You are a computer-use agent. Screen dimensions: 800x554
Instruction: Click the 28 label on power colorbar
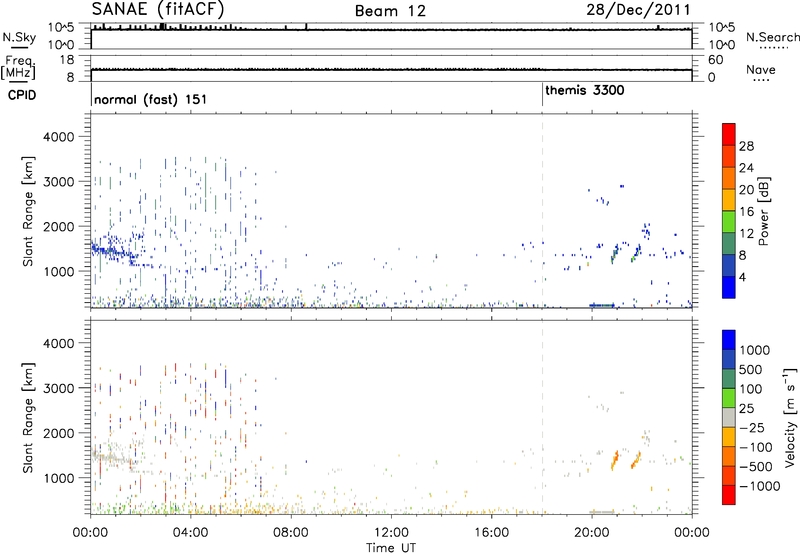coord(746,146)
